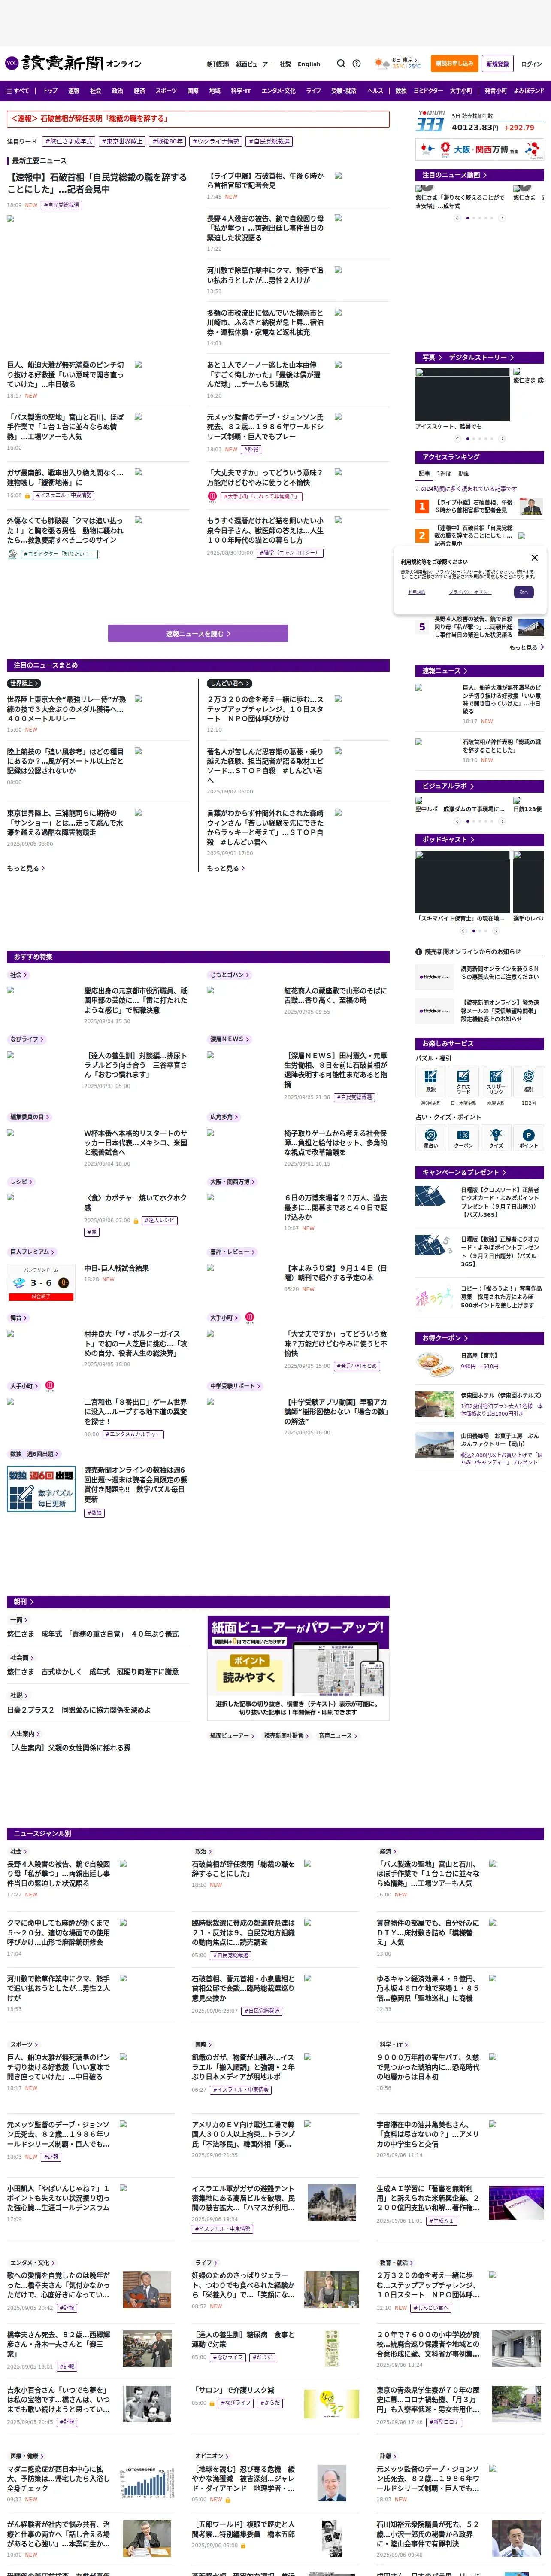Open the English header link
The width and height of the screenshot is (551, 2576).
pos(309,64)
